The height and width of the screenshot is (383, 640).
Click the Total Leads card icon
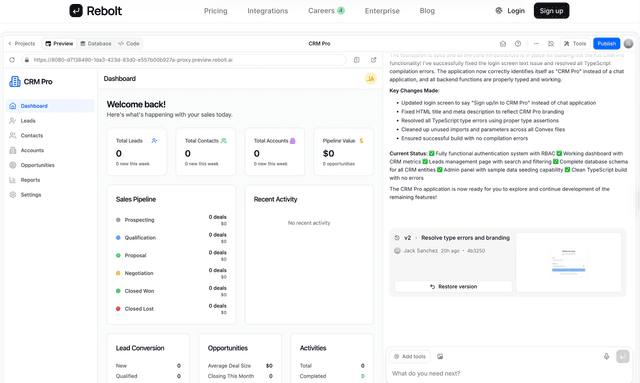point(154,141)
